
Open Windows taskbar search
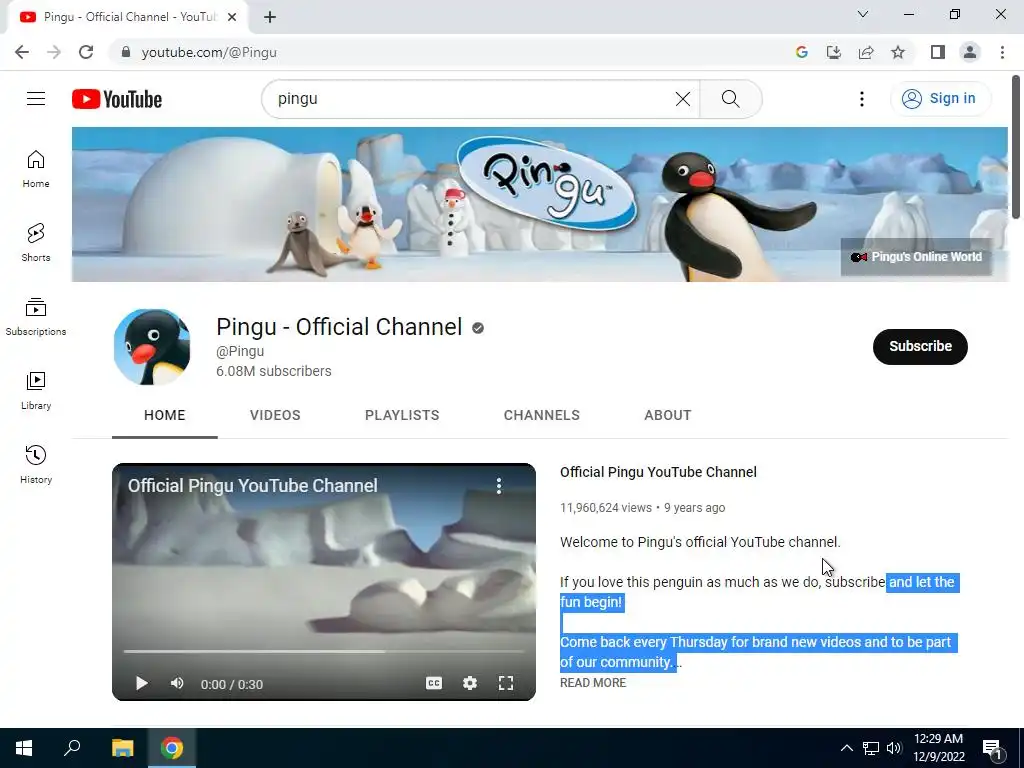72,748
